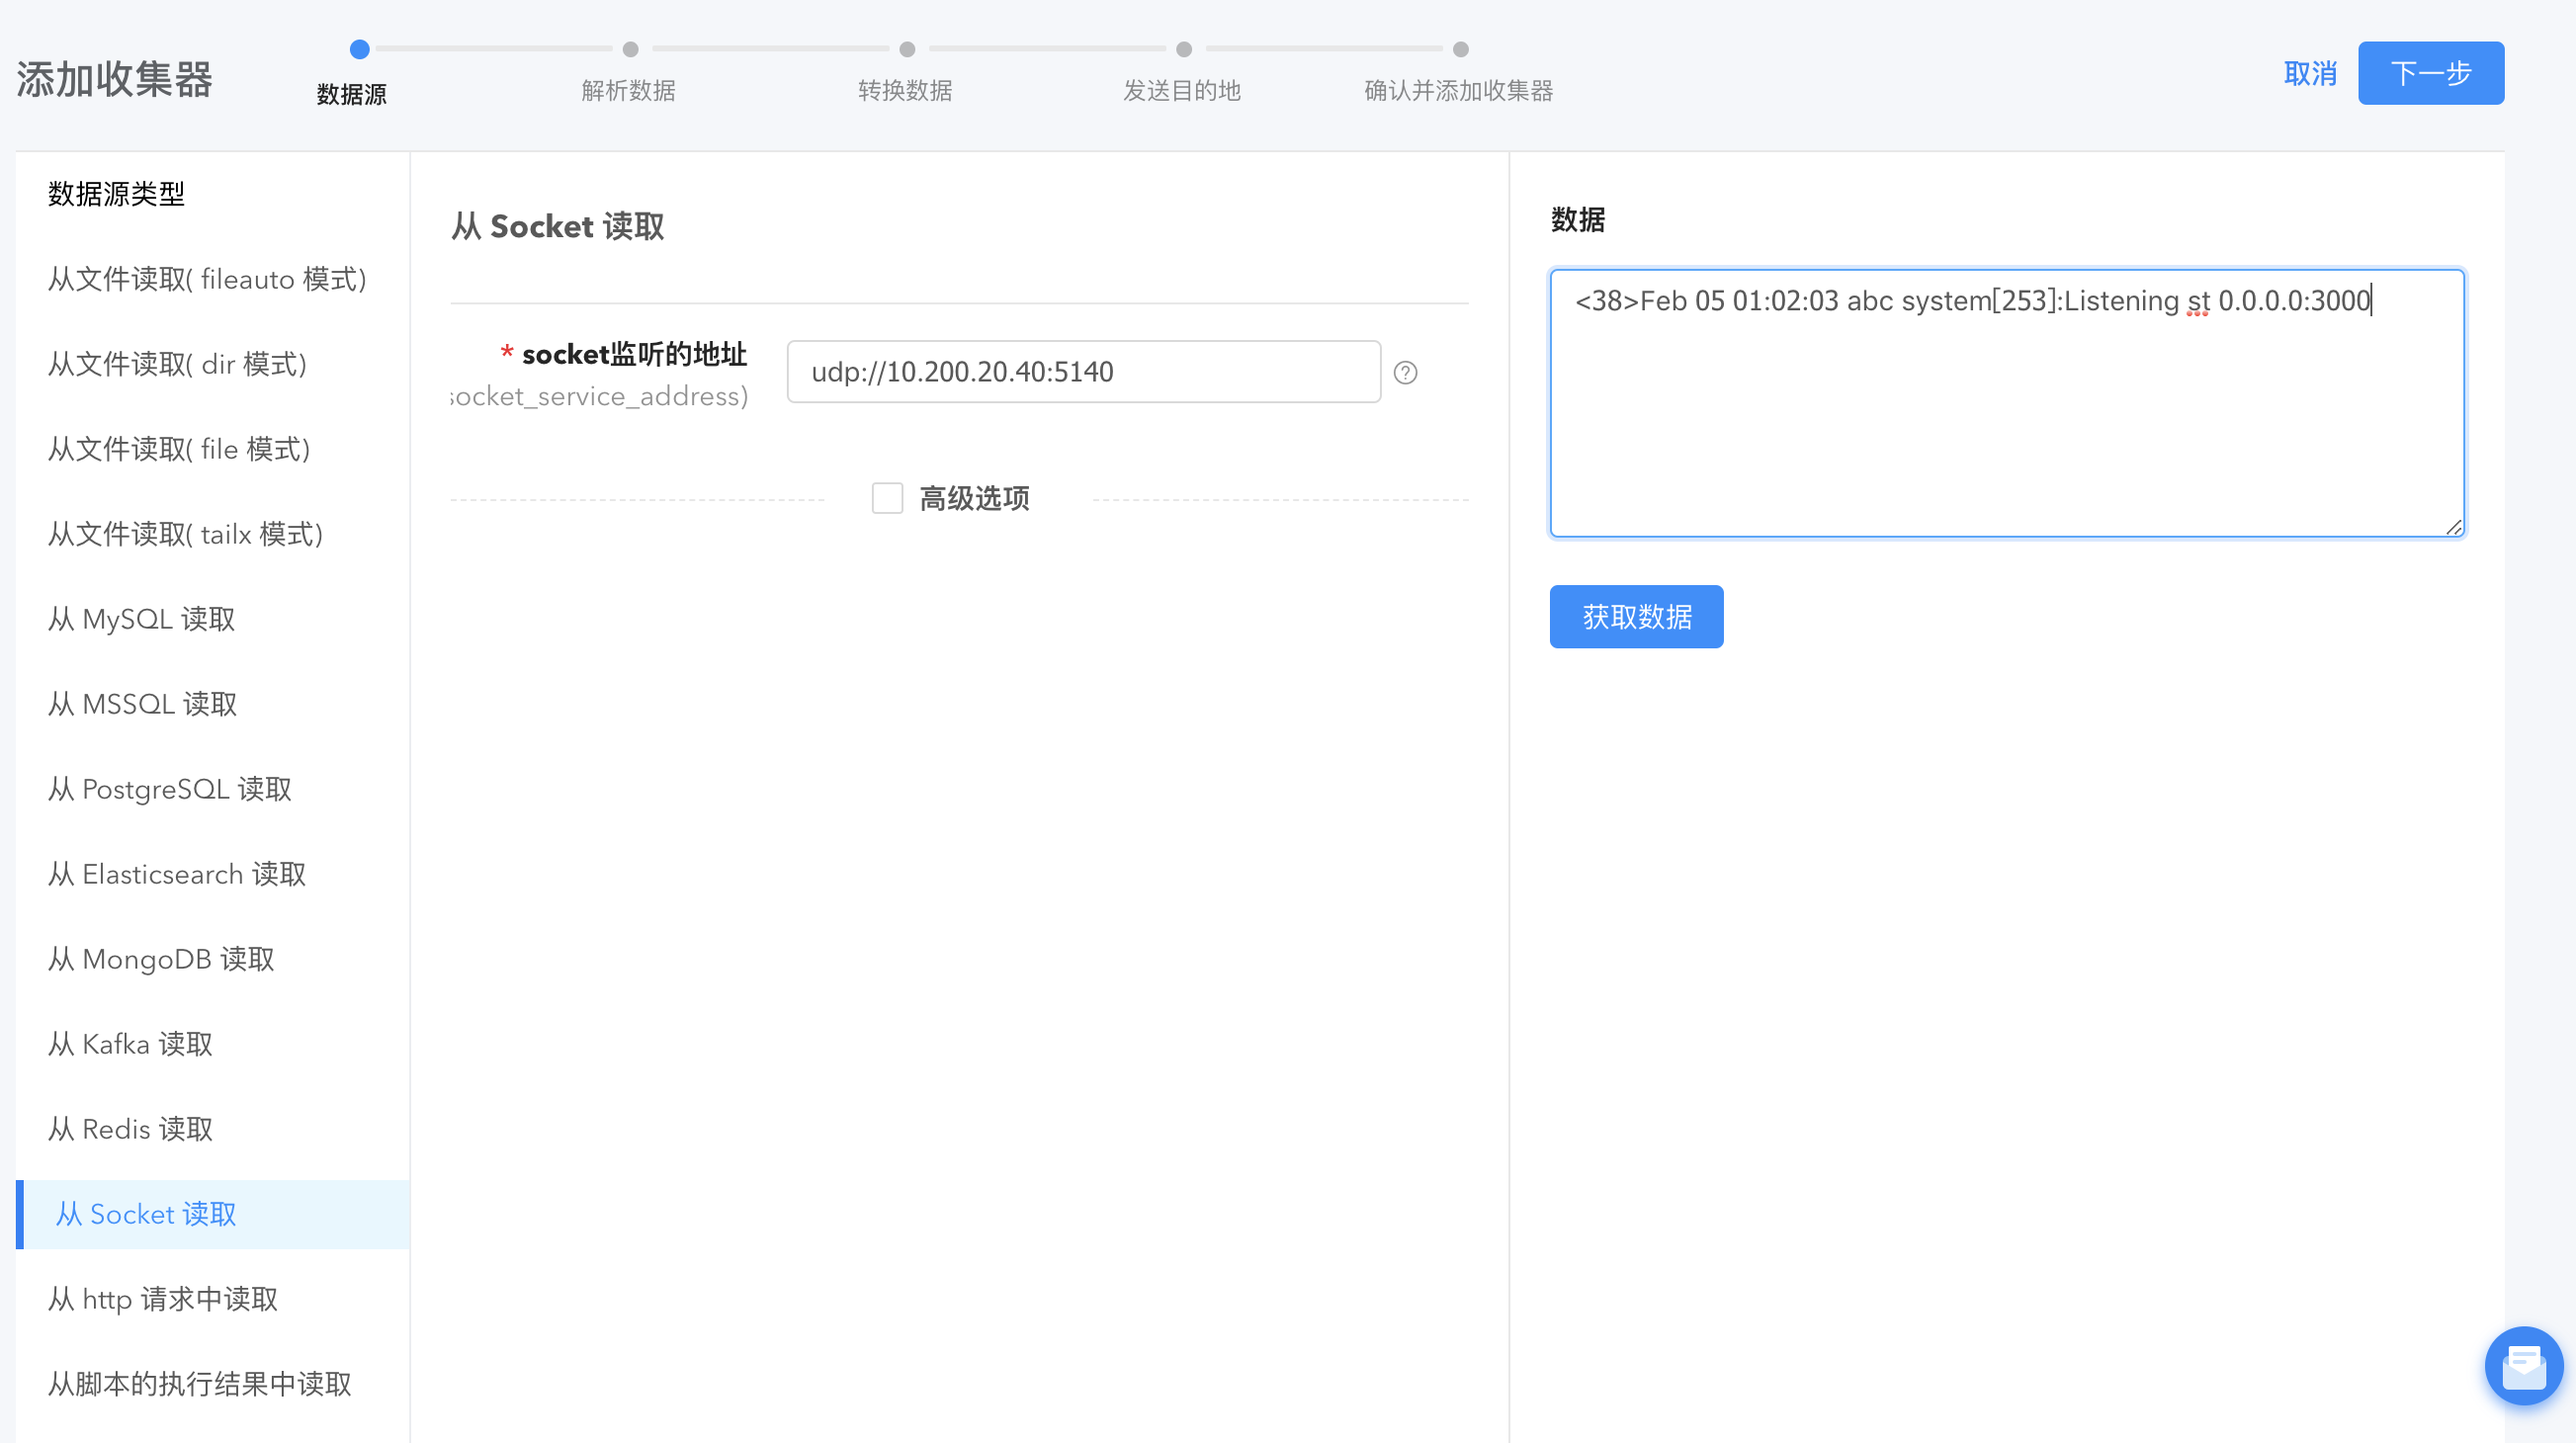Select 从文件读取( dir 模式) data source

(x=213, y=364)
